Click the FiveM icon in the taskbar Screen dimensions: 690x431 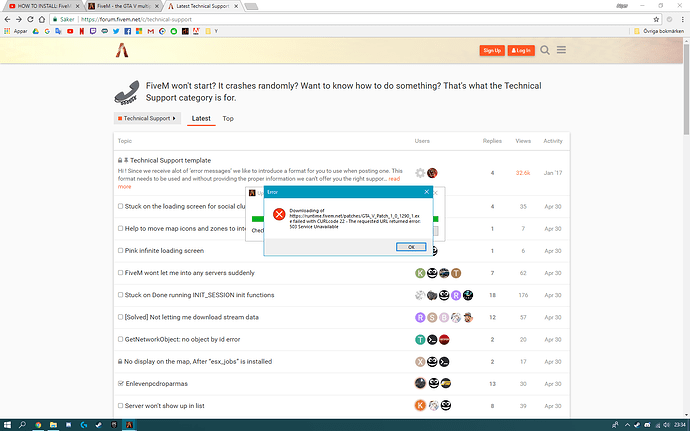129,425
